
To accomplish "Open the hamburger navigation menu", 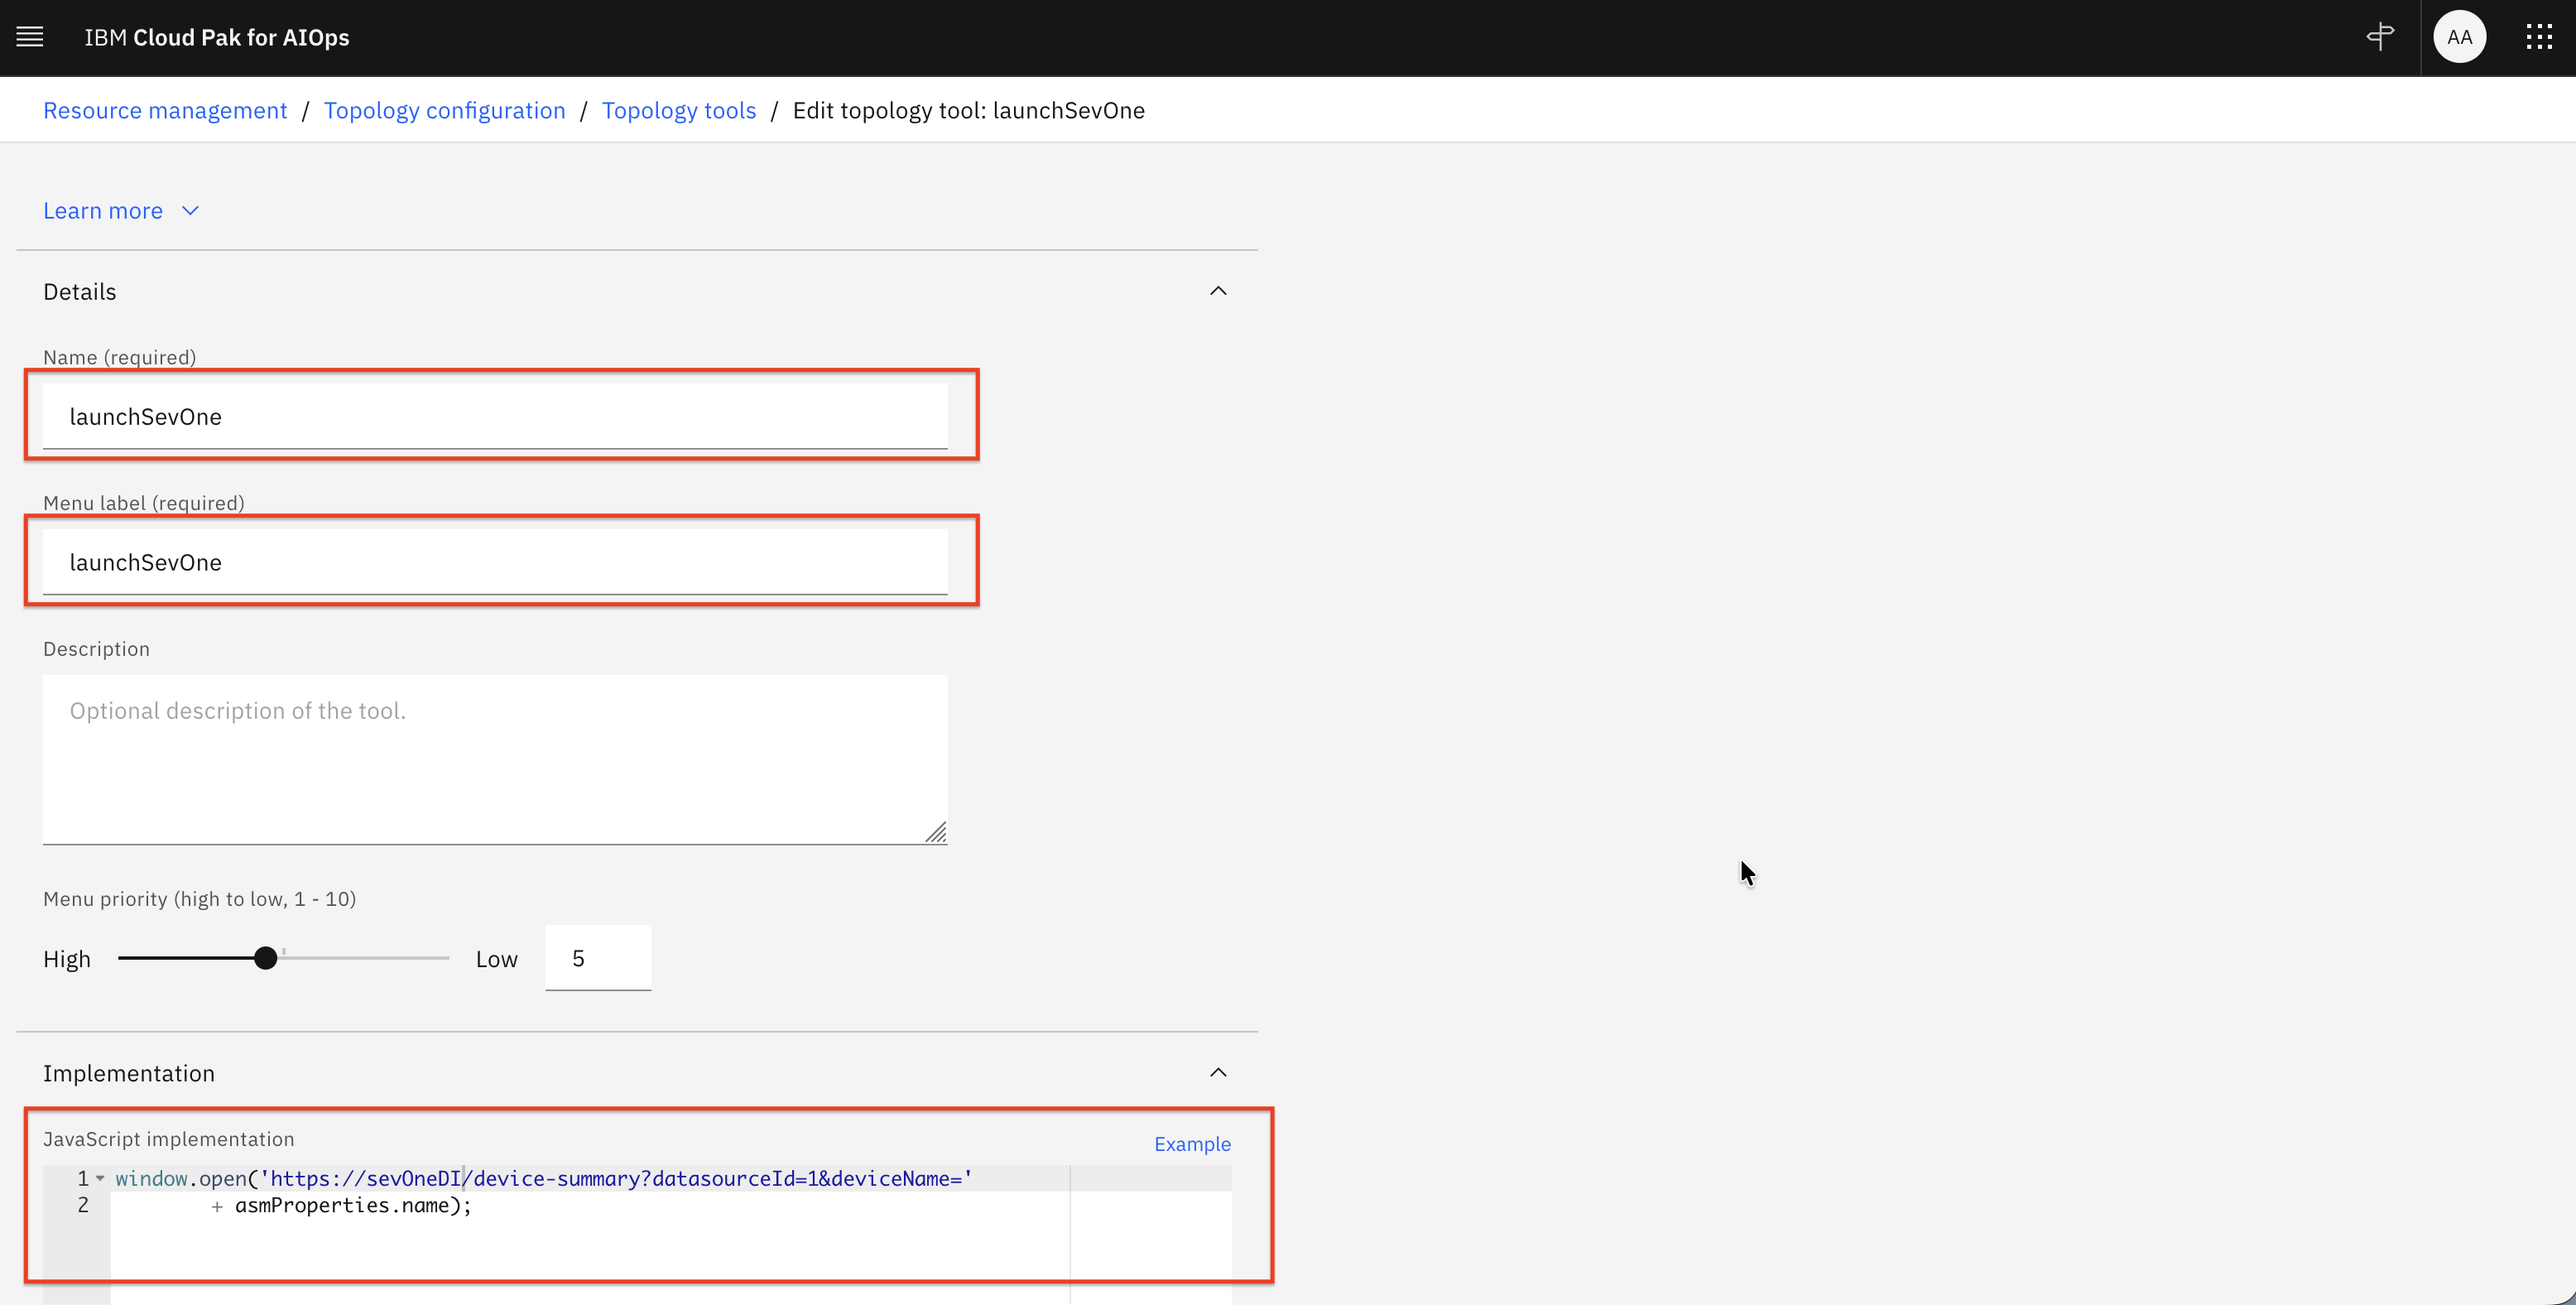I will pyautogui.click(x=30, y=37).
